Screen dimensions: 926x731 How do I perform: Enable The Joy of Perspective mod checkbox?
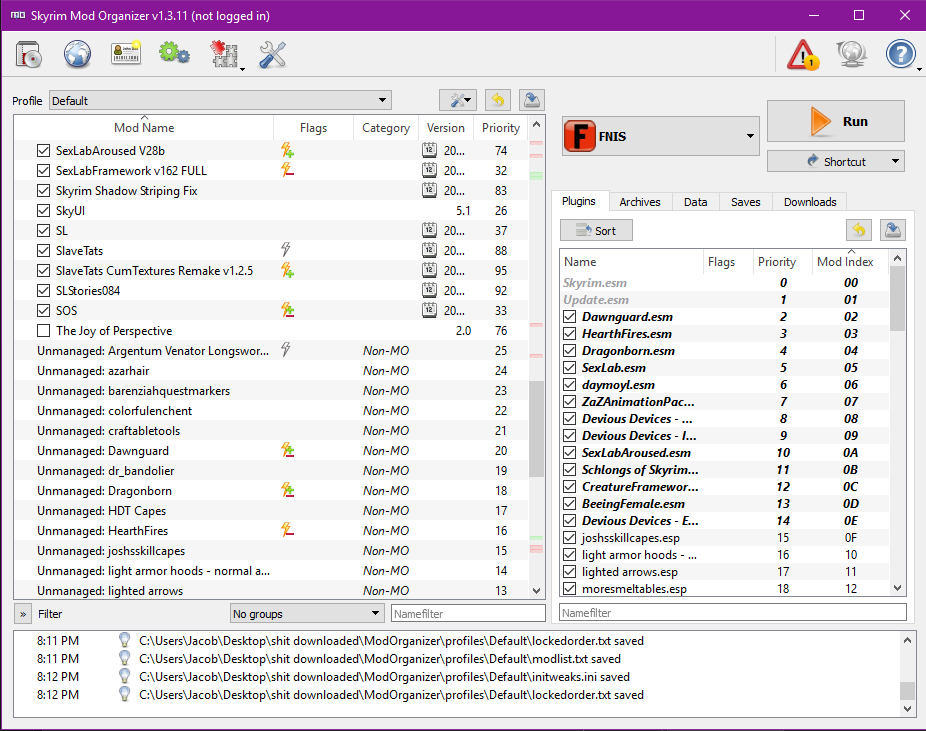tap(43, 331)
